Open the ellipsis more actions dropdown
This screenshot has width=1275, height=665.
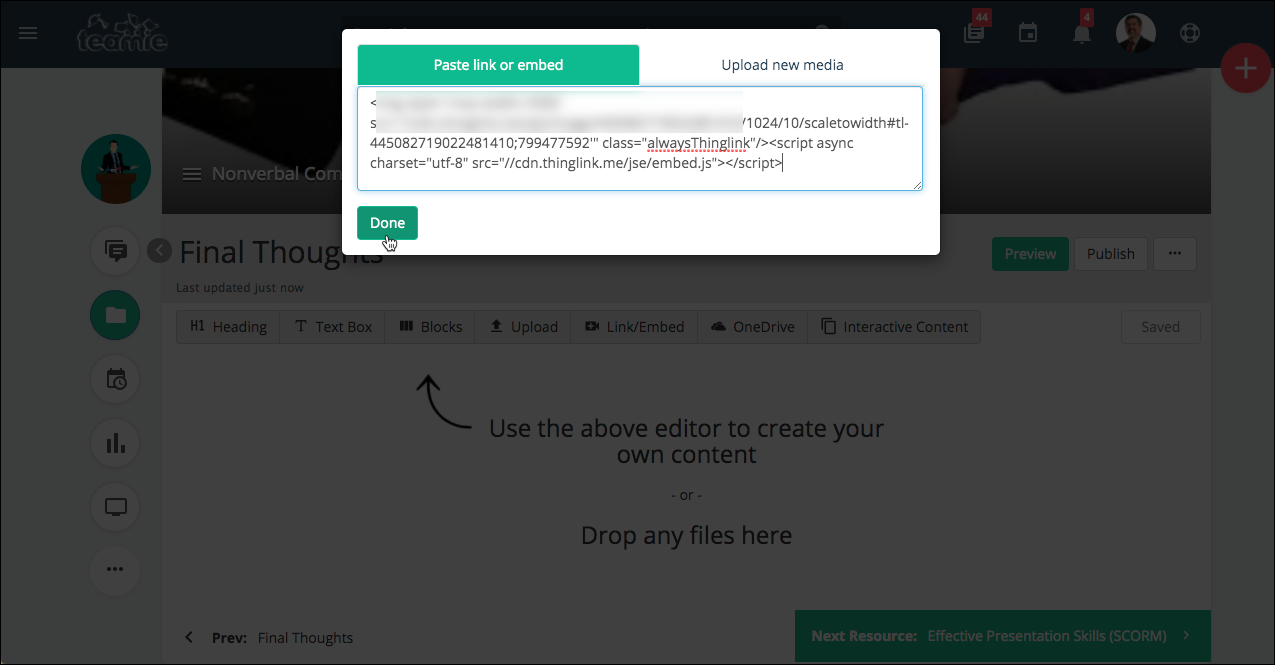tap(1174, 254)
